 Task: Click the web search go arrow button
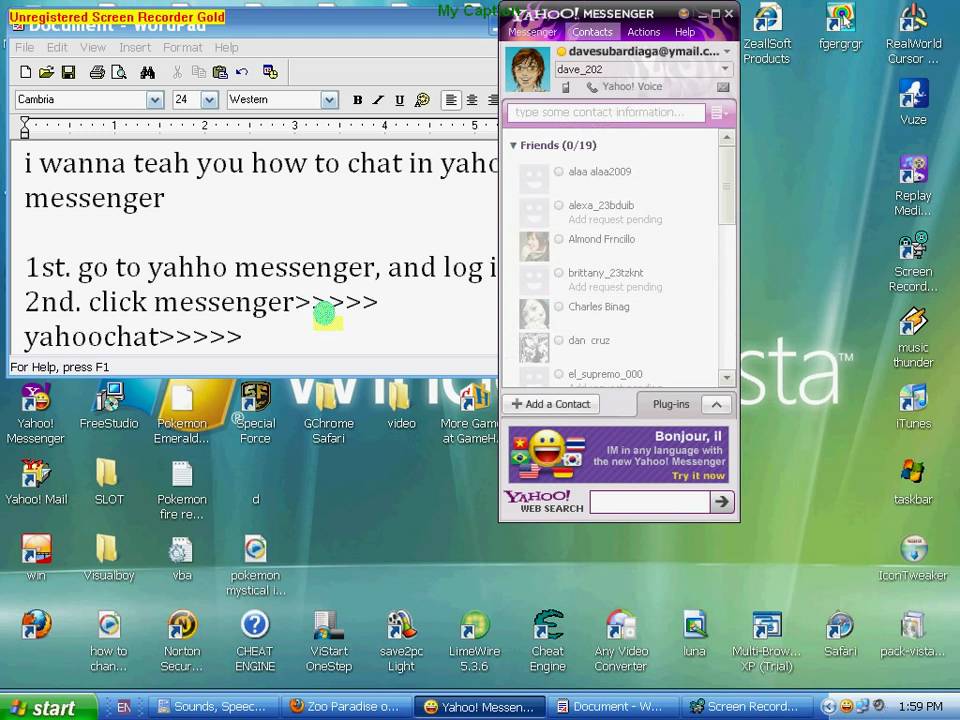click(722, 501)
